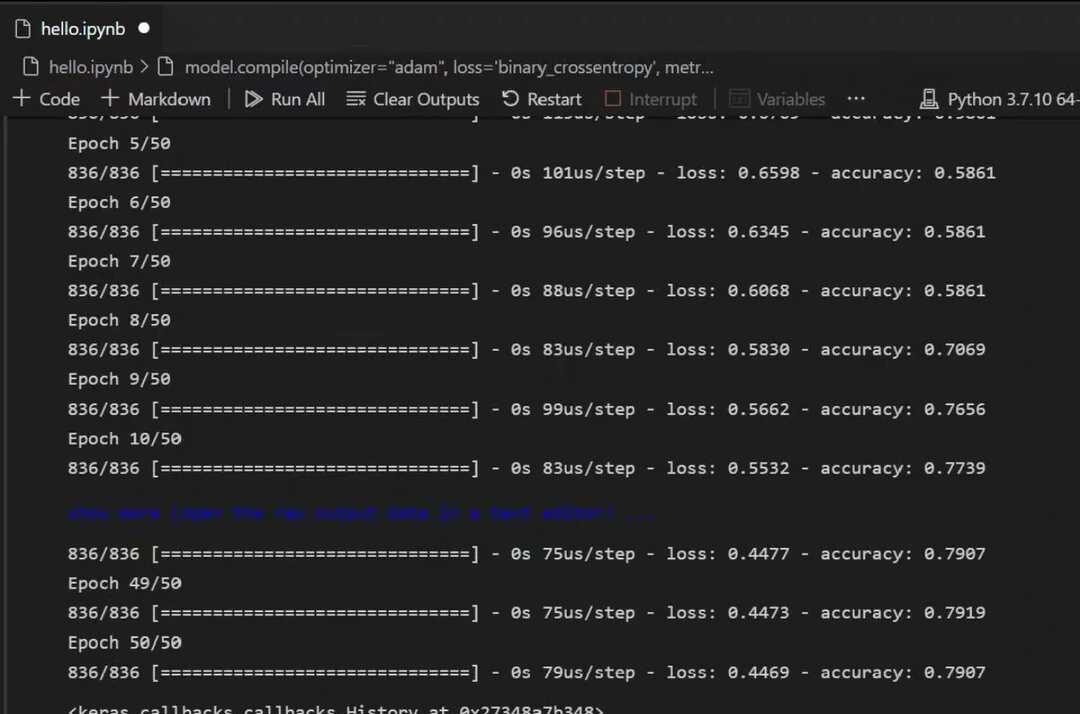The height and width of the screenshot is (714, 1080).
Task: Select the hello.ipynb editor tab
Action: tap(81, 28)
